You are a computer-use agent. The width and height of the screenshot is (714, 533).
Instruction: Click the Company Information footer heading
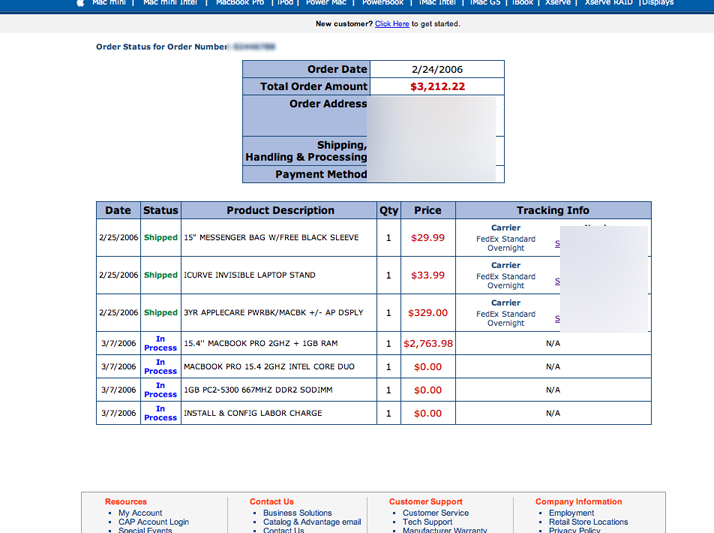(x=578, y=502)
